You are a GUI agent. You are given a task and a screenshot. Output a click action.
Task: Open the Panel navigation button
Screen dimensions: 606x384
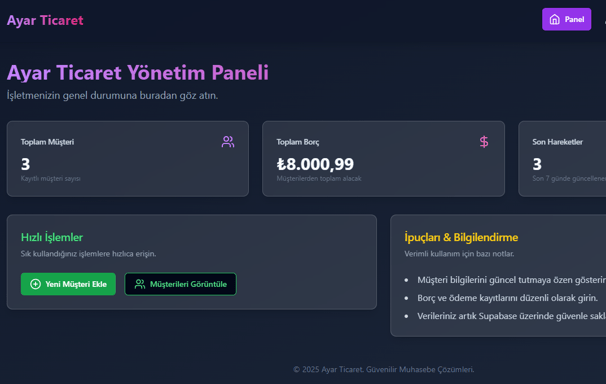click(x=567, y=19)
